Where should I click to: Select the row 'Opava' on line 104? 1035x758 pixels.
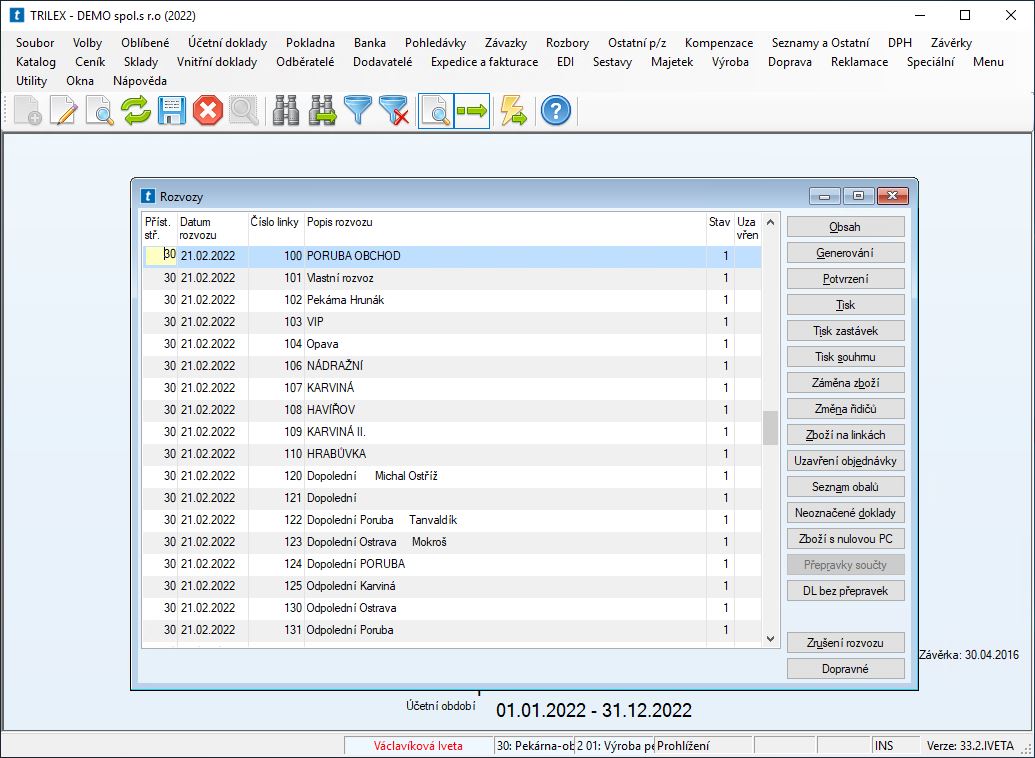(451, 343)
